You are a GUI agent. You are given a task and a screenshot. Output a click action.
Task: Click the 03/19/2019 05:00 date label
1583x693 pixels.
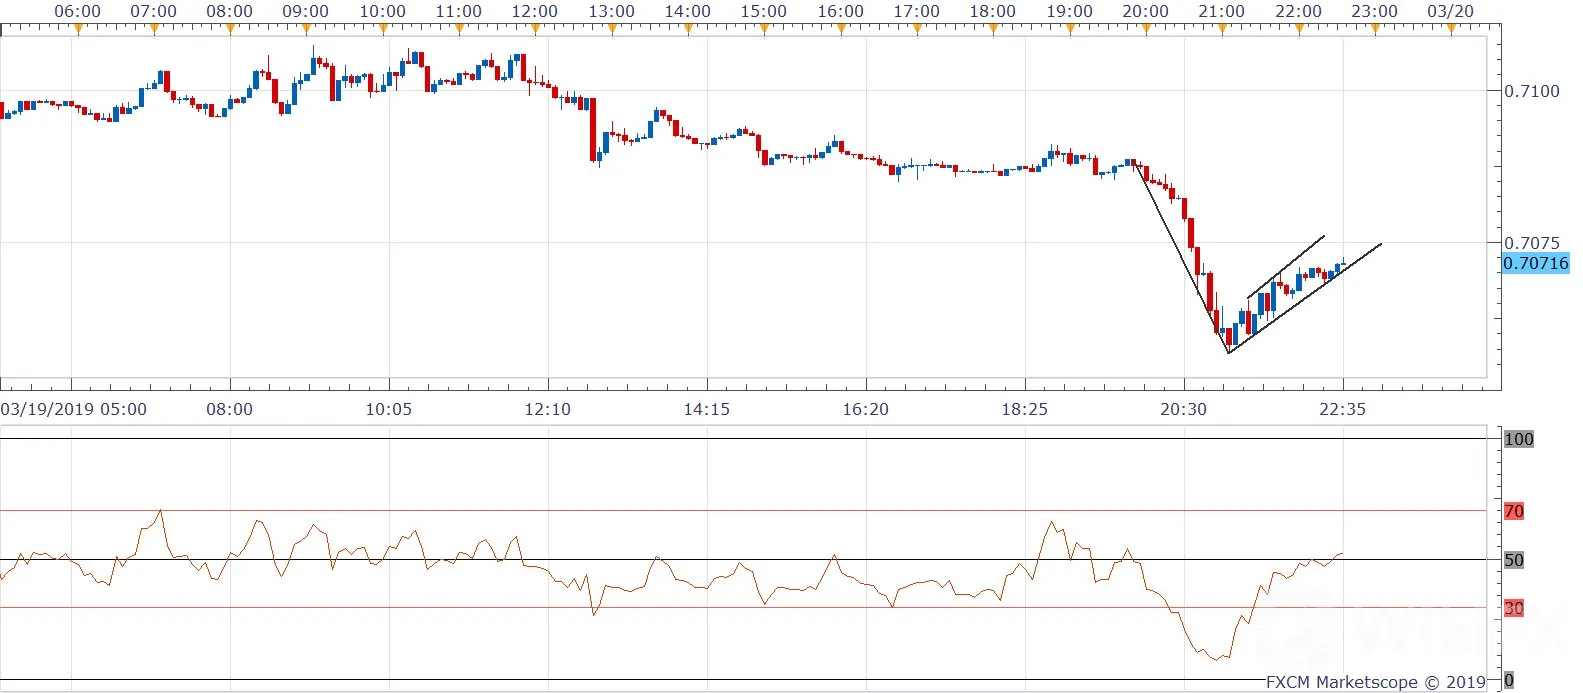point(74,409)
